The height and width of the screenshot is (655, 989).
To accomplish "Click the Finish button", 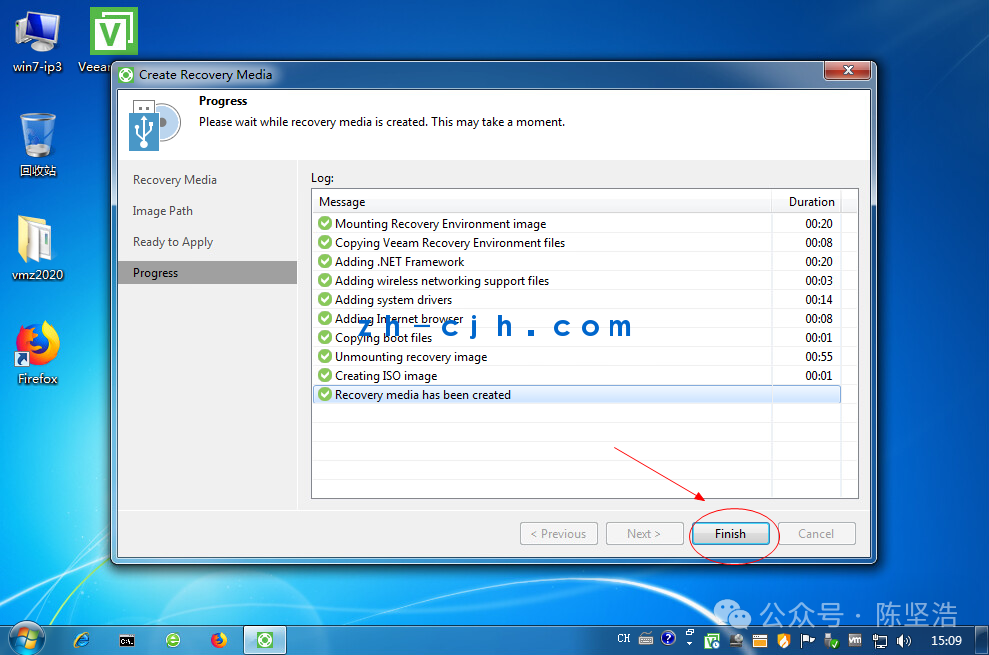I will click(x=730, y=534).
